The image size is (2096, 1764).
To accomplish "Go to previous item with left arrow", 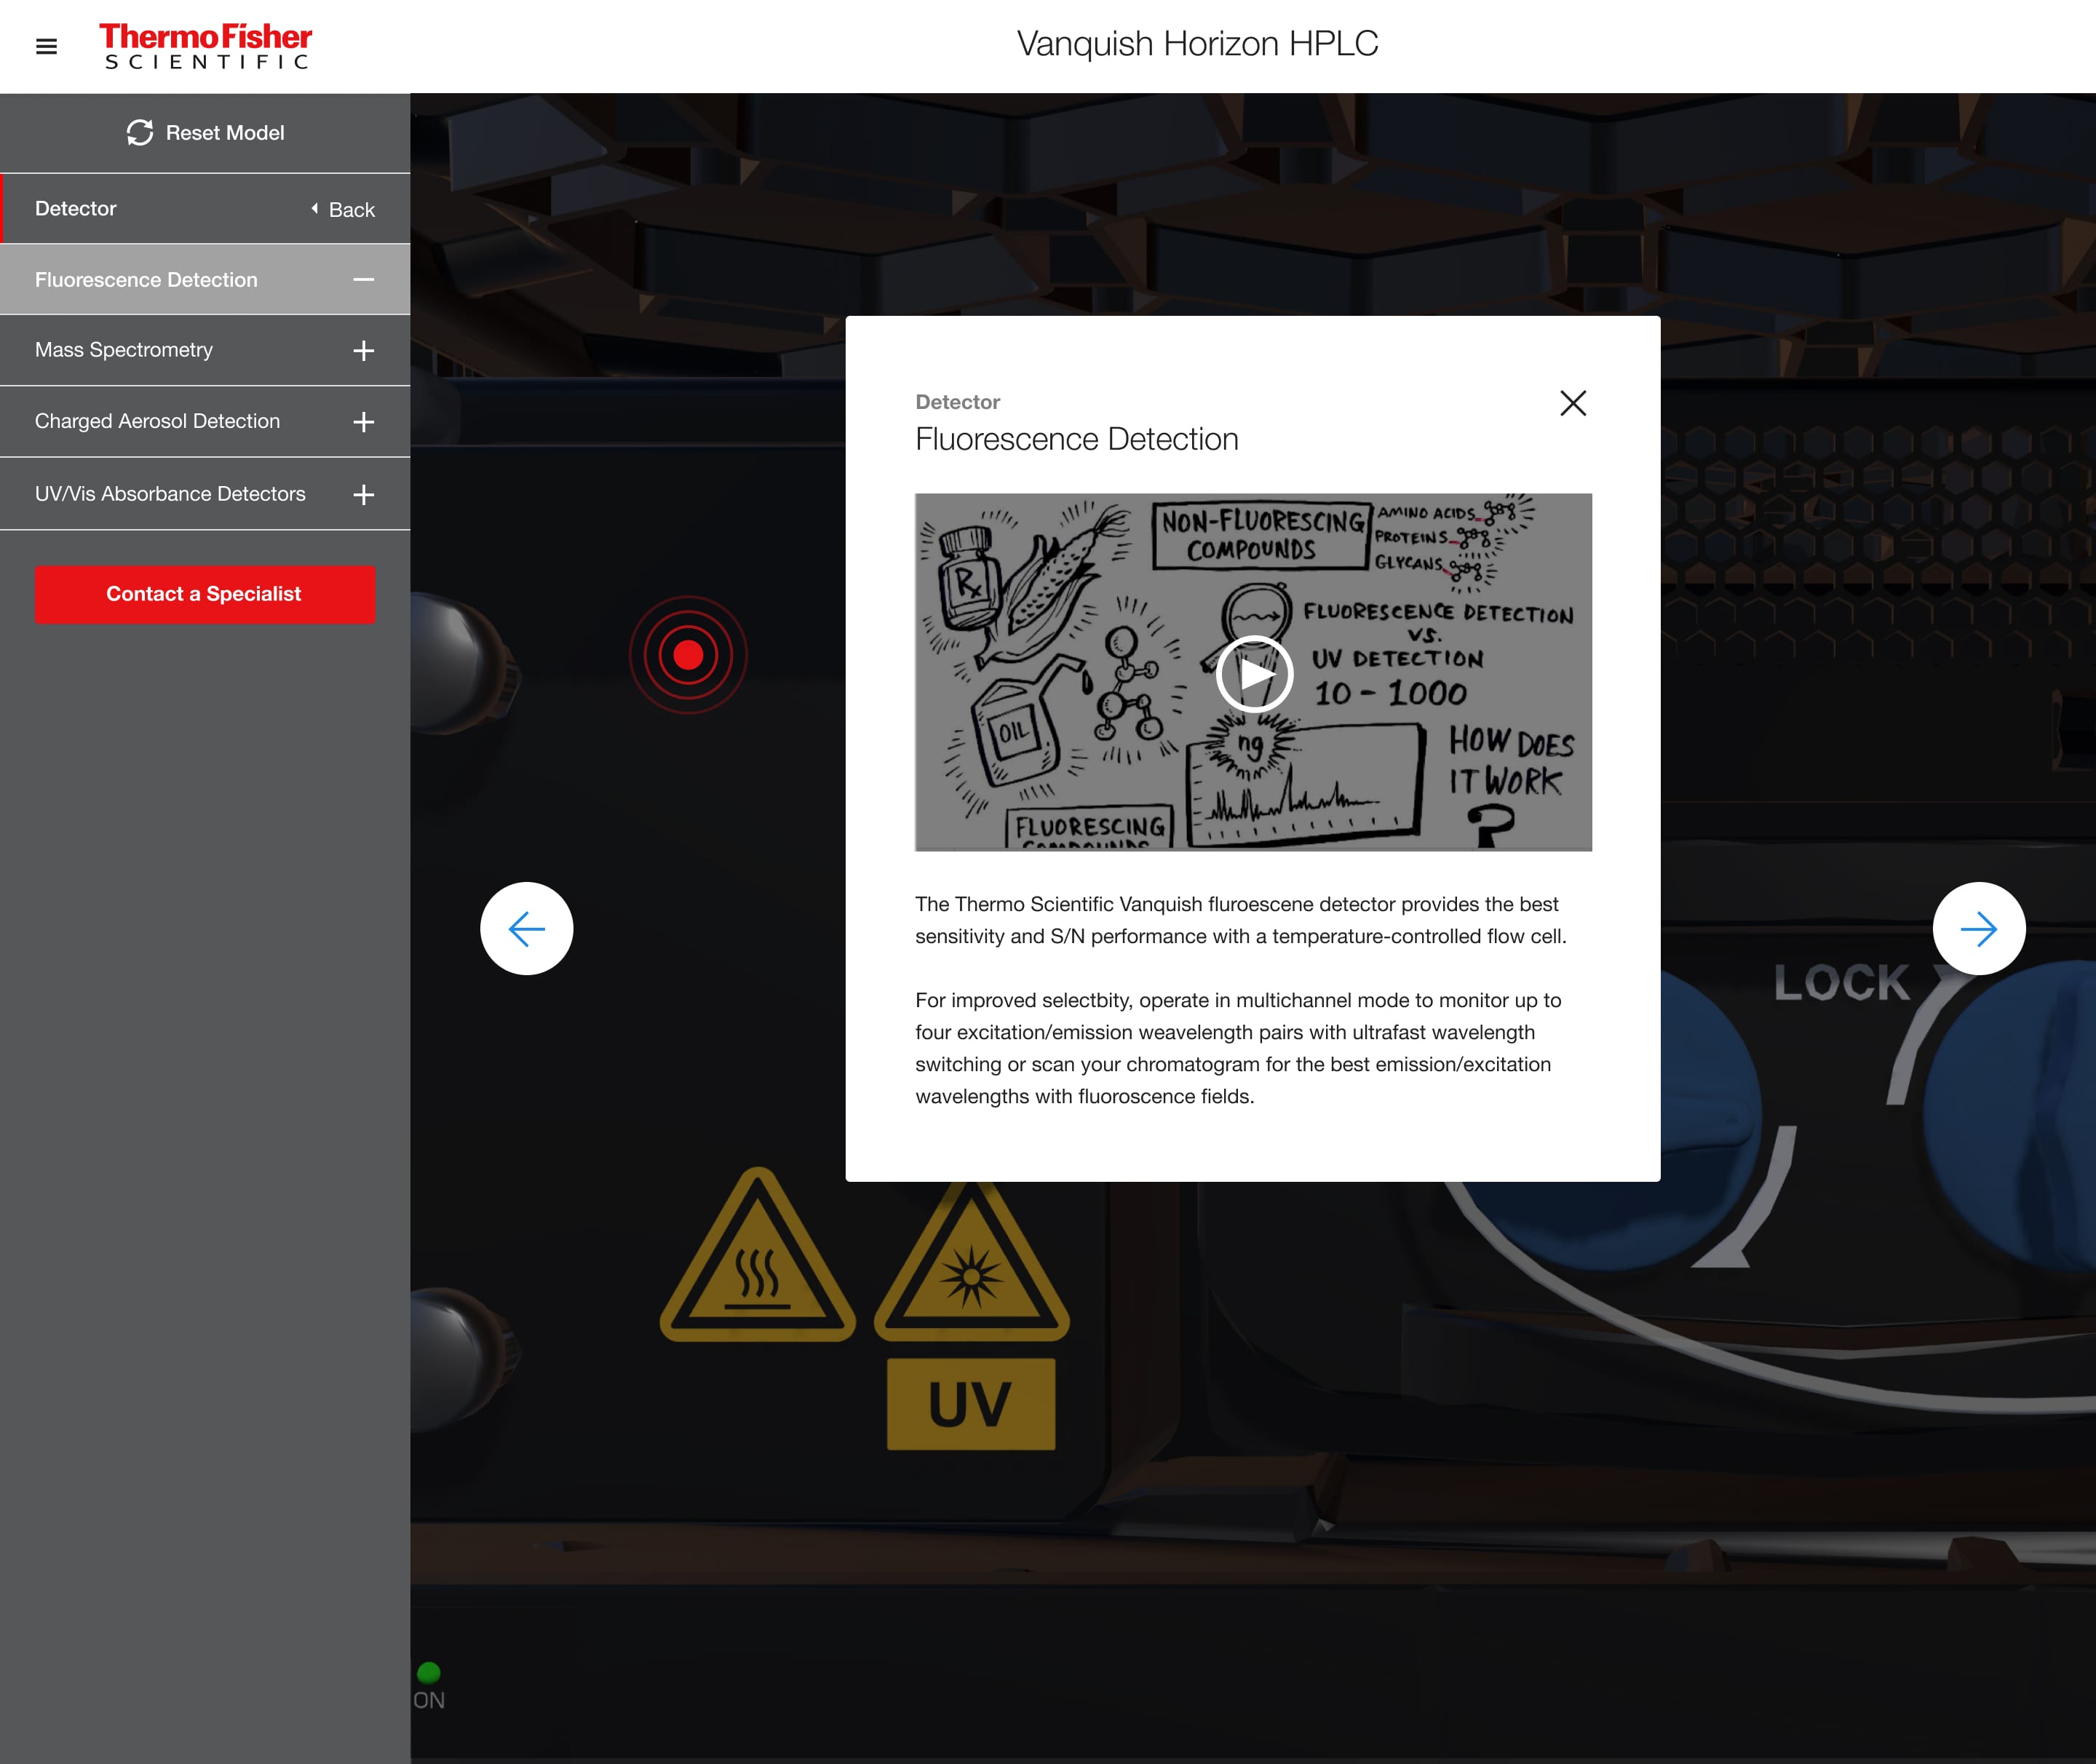I will coord(527,929).
